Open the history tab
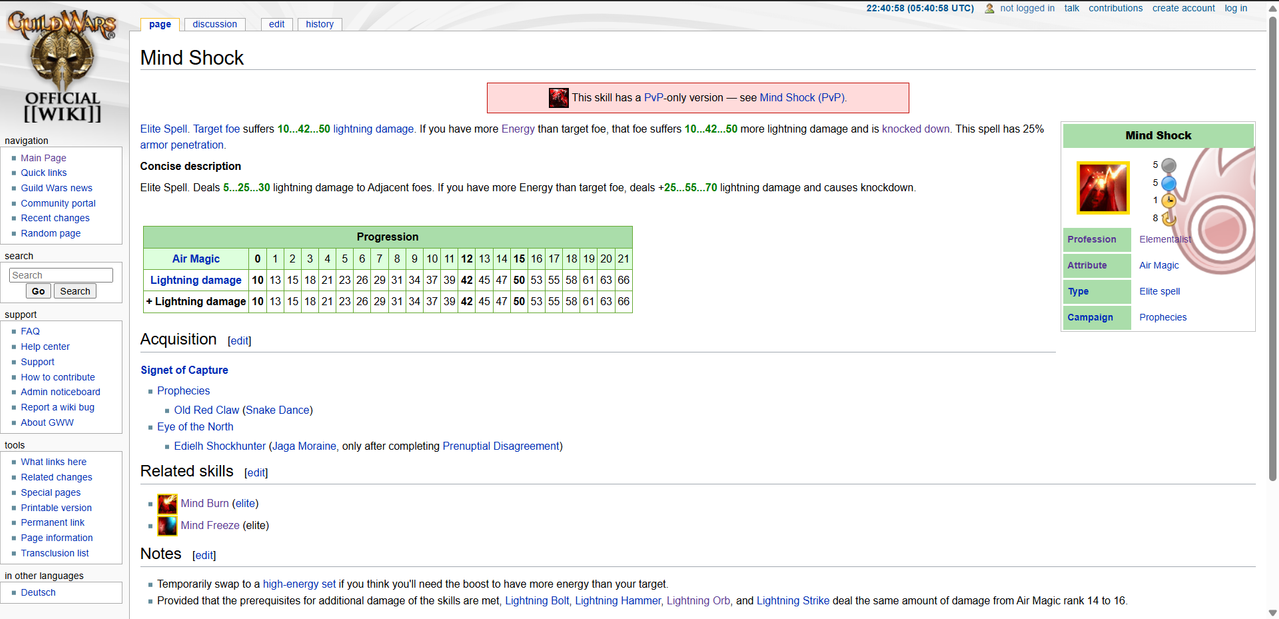The height and width of the screenshot is (619, 1279). pos(320,24)
